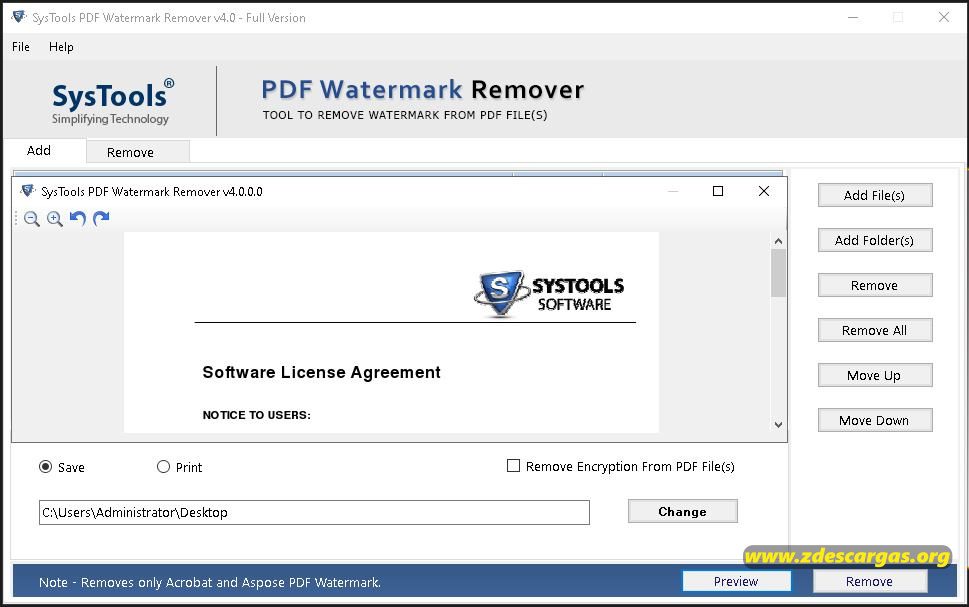Click the preview vertical scrollbar thumb
This screenshot has width=969, height=607.
tap(778, 273)
